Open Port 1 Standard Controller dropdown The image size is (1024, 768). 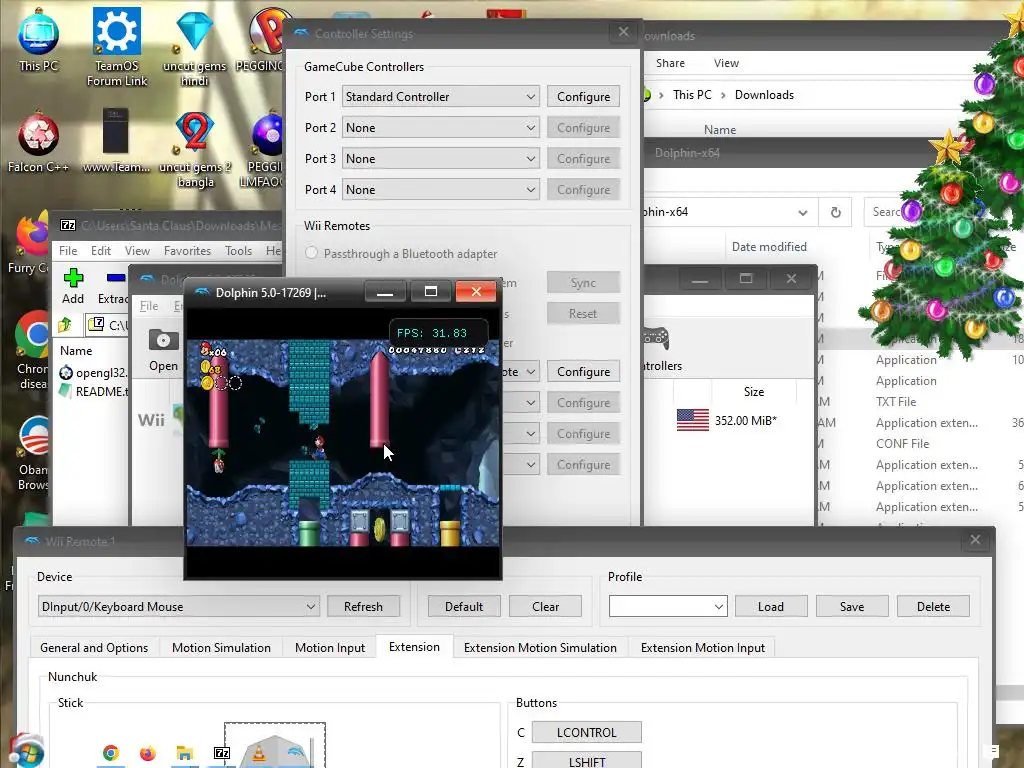pos(441,97)
